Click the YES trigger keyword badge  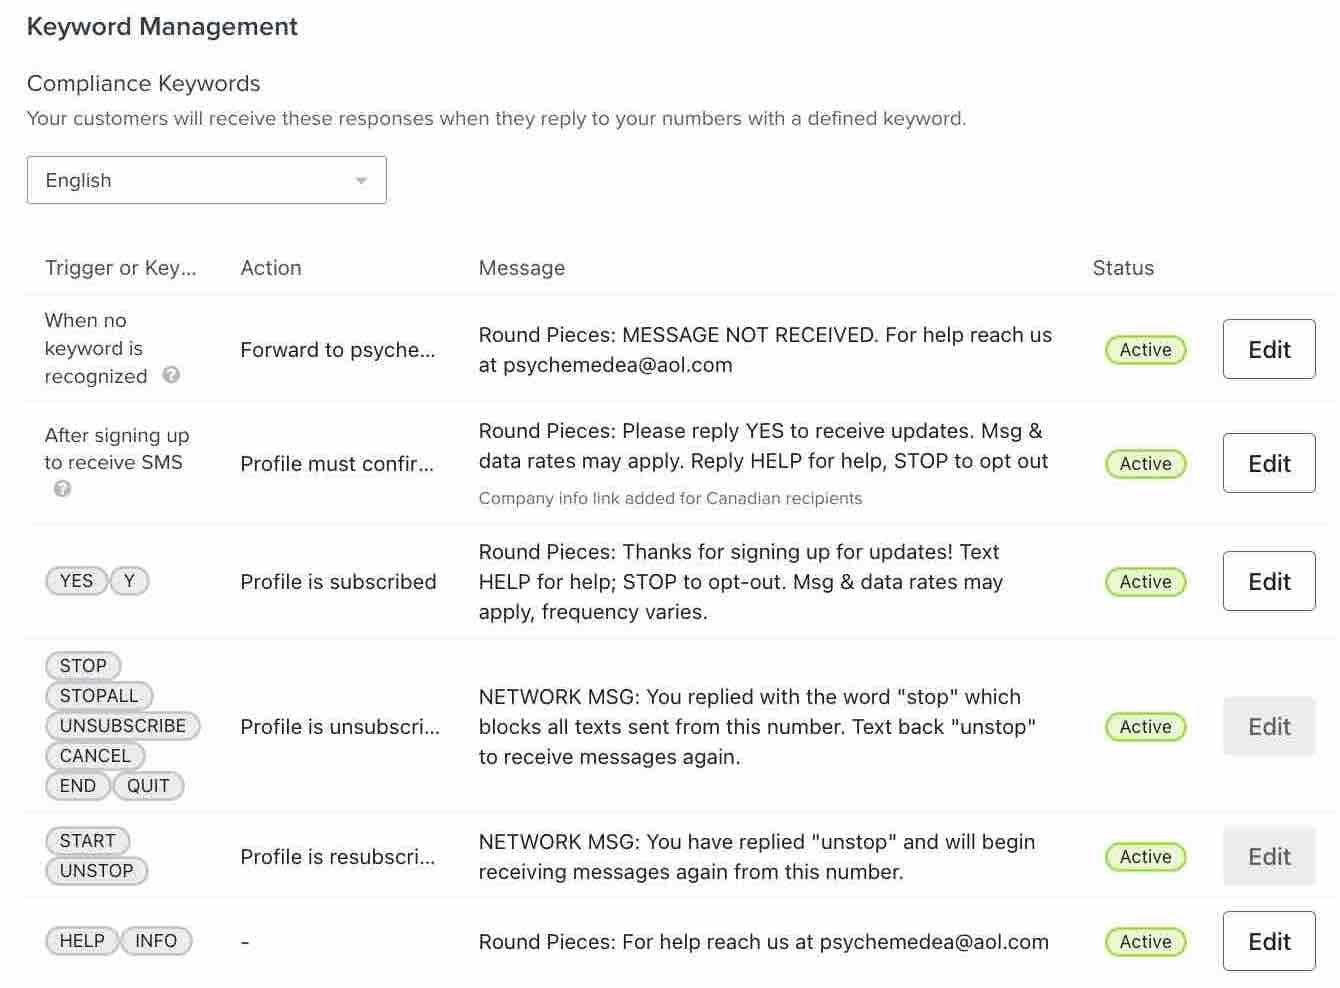click(76, 580)
